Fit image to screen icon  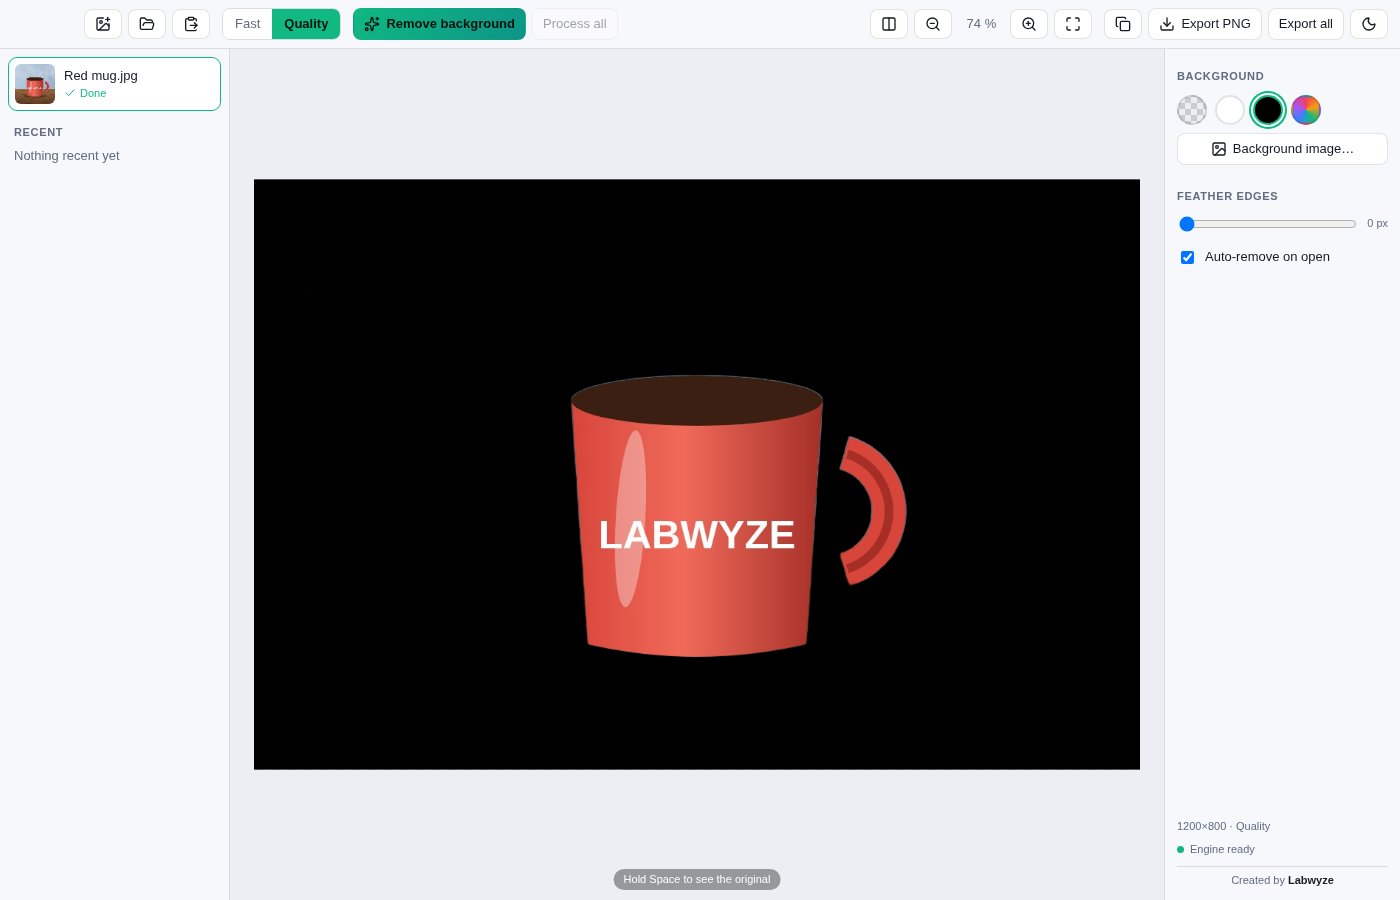pos(1073,24)
